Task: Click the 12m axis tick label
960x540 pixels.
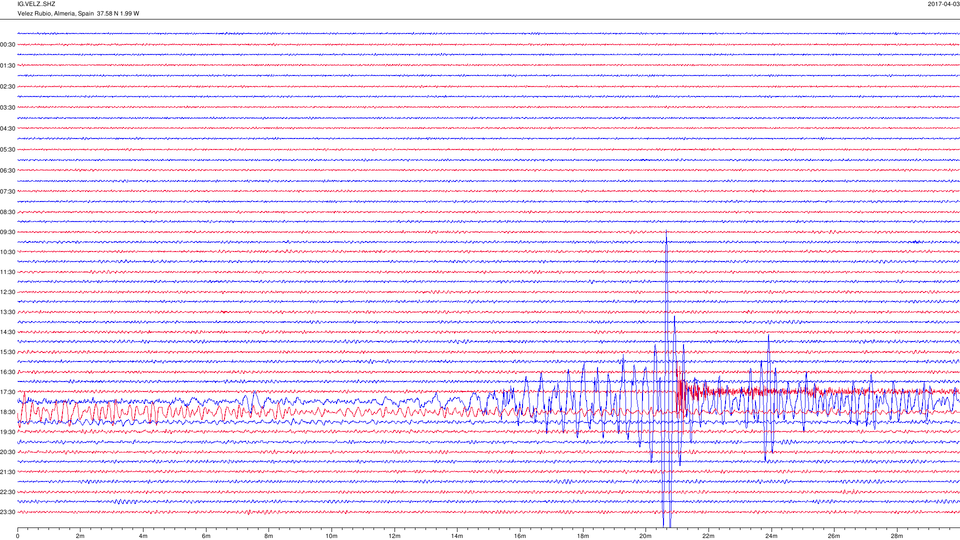Action: click(394, 536)
